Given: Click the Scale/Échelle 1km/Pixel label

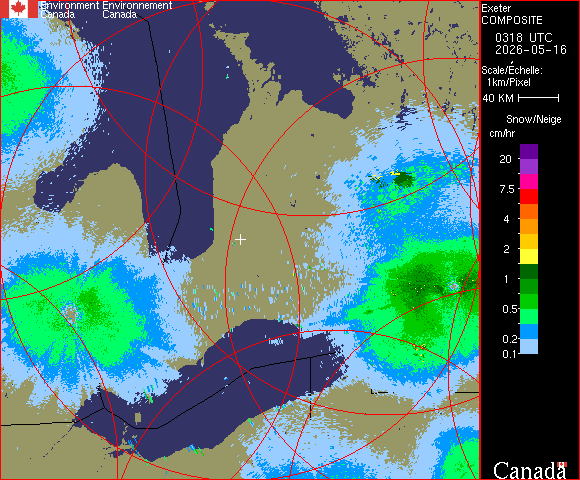Looking at the screenshot, I should tap(512, 76).
